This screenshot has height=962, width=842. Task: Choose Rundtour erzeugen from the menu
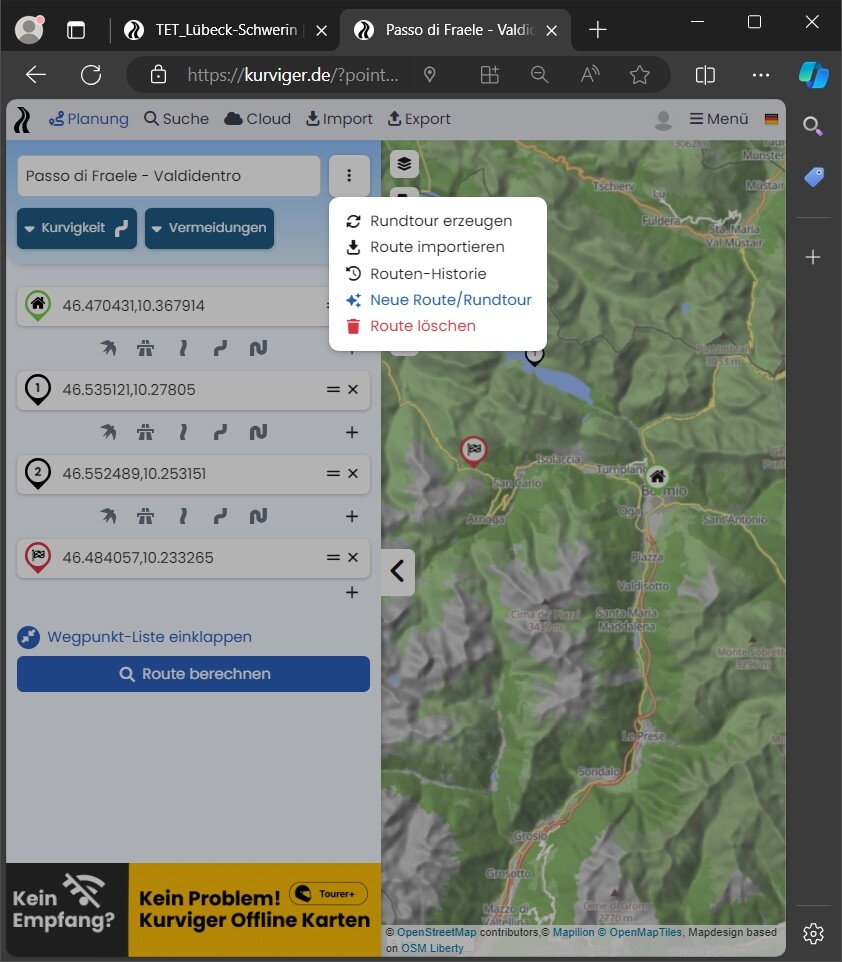(x=440, y=221)
